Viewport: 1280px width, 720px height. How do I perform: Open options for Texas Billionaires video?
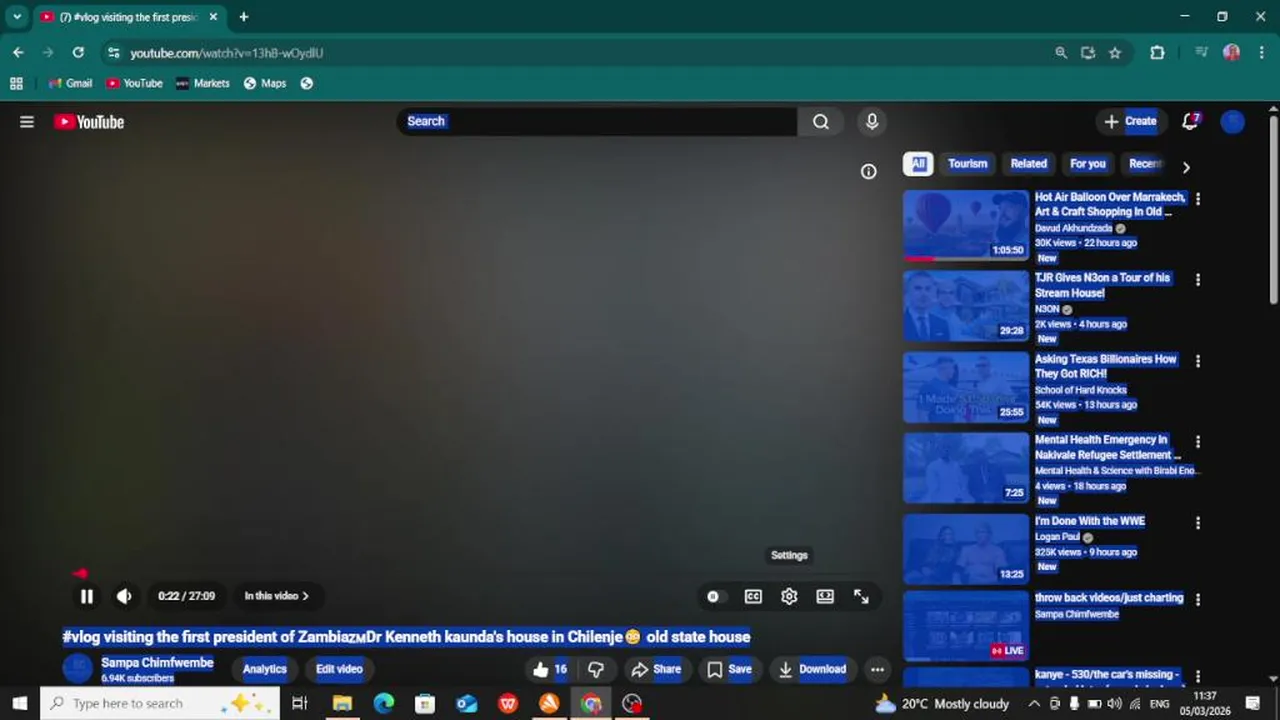(1198, 361)
